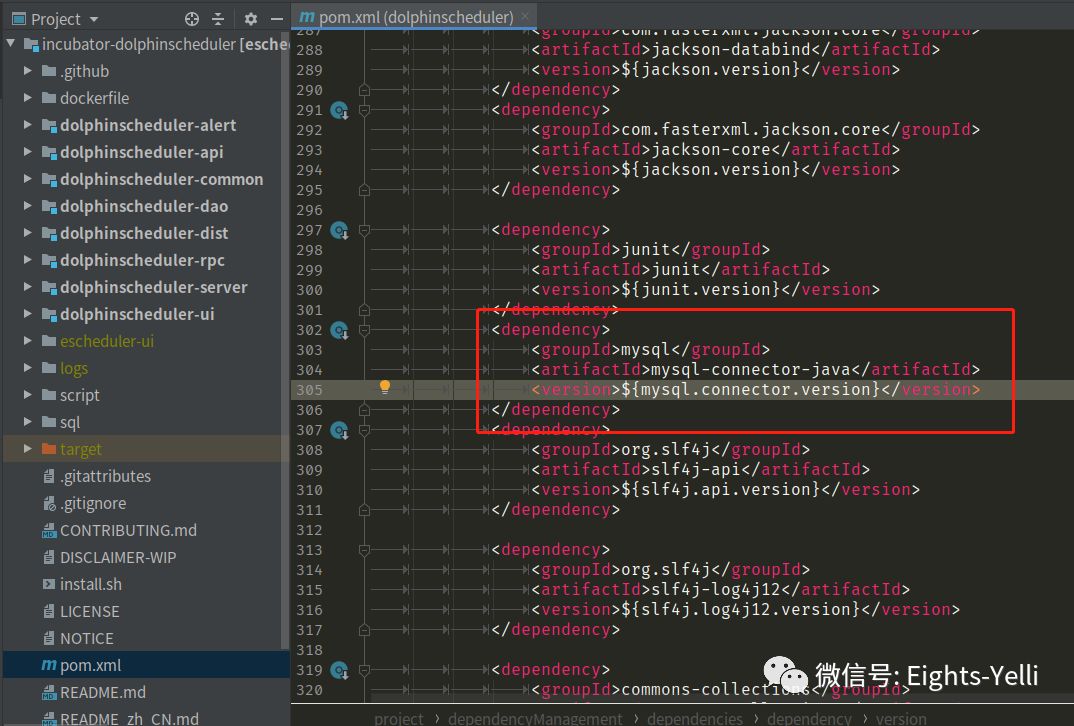Select the script folder
The image size is (1074, 726).
(79, 395)
